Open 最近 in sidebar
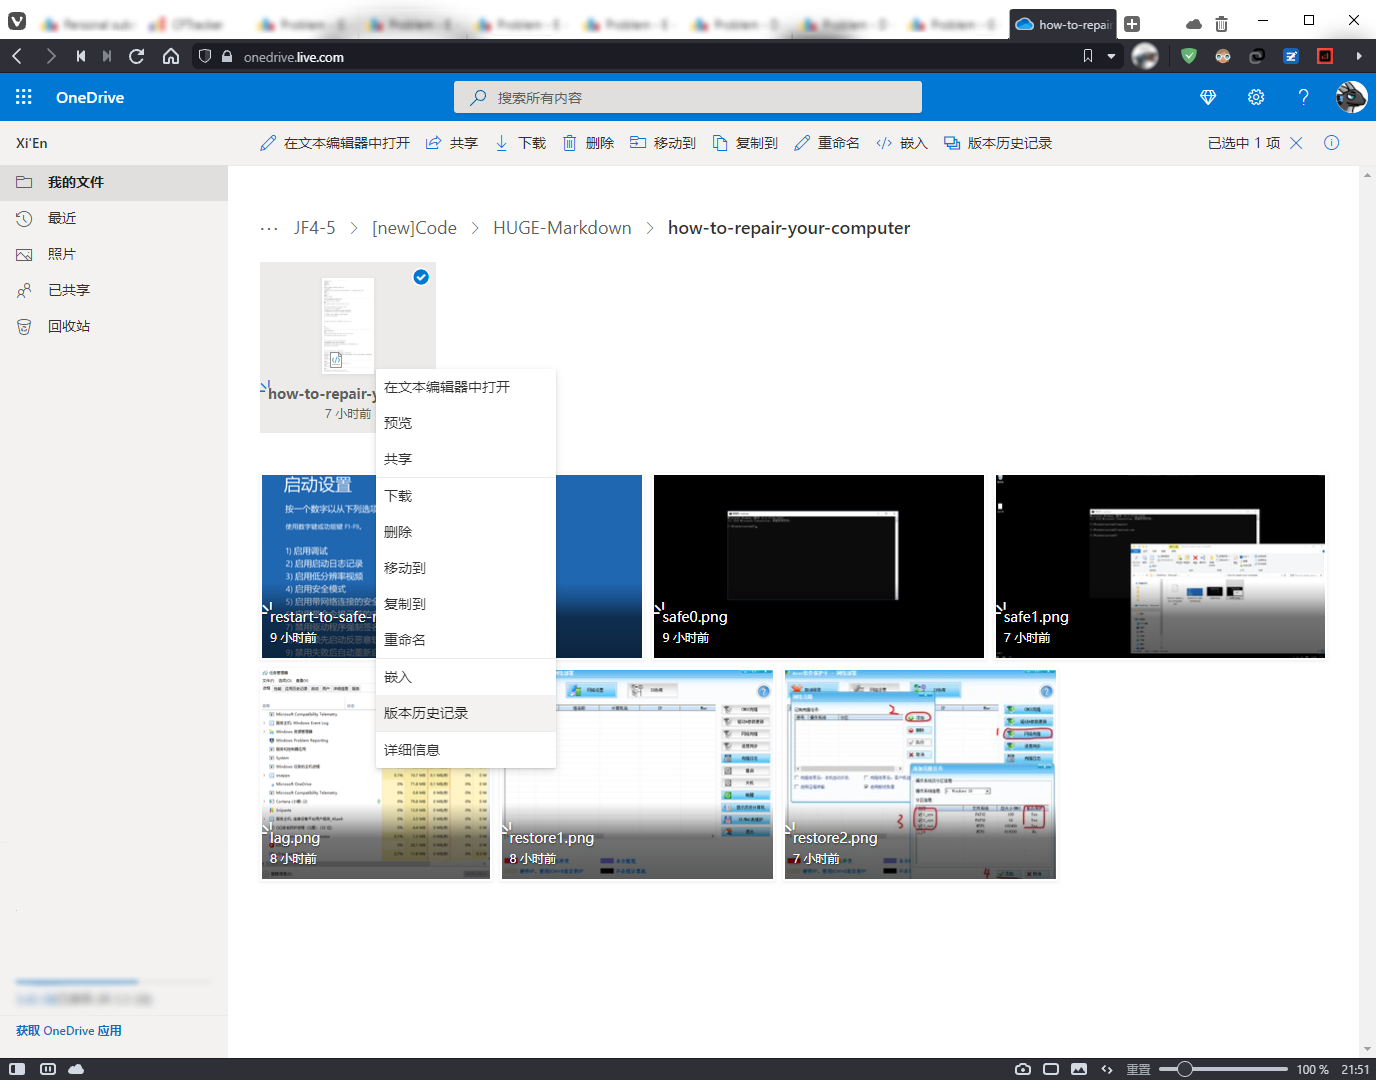Image resolution: width=1376 pixels, height=1080 pixels. [114, 218]
